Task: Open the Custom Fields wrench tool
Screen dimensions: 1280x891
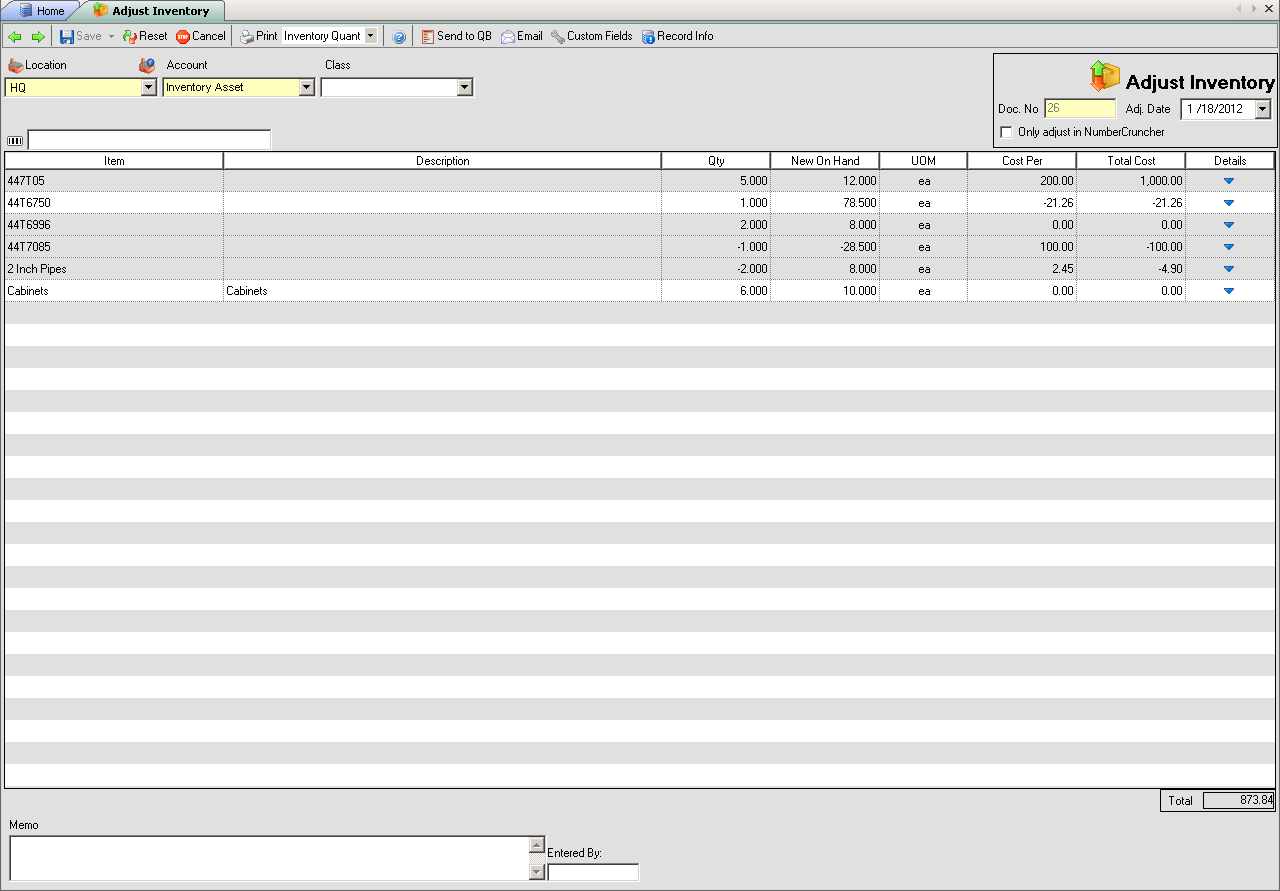Action: coord(558,37)
